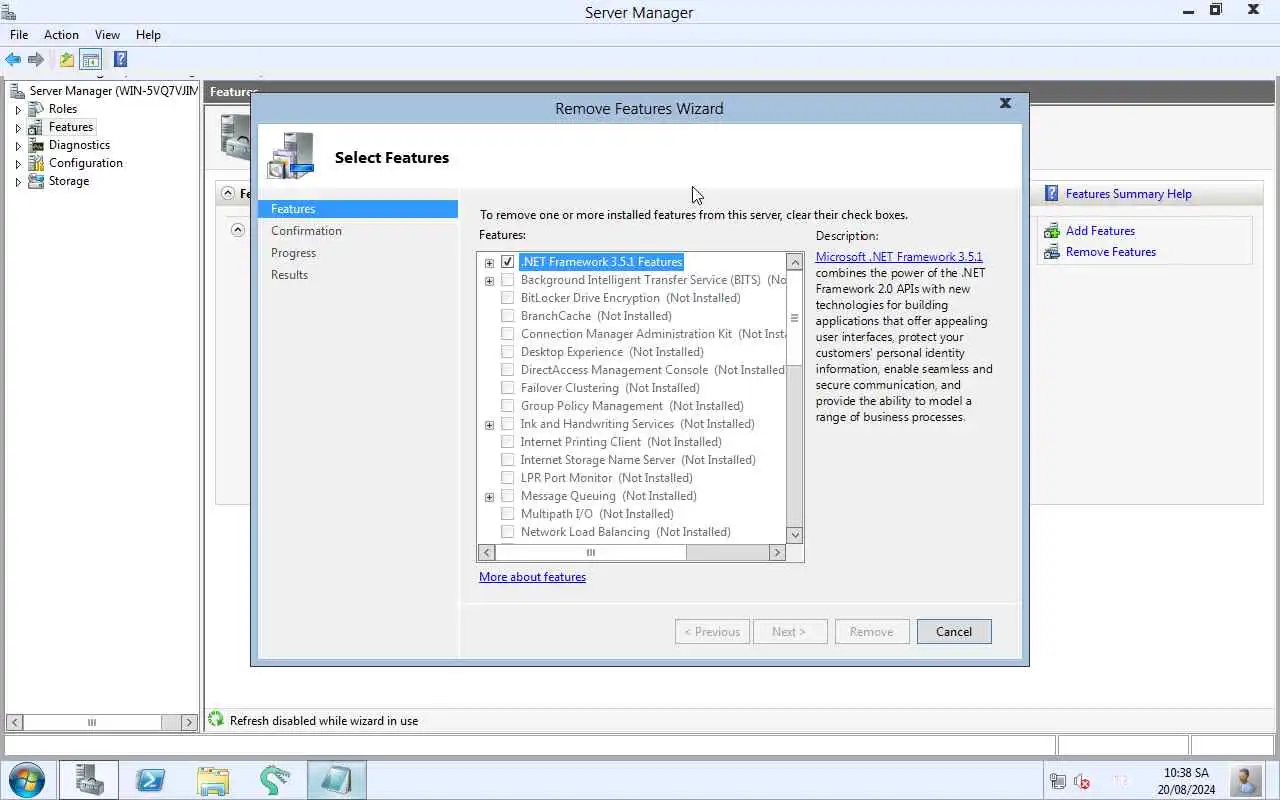Click the active wizard taskbar icon
Image resolution: width=1280 pixels, height=800 pixels.
pyautogui.click(x=336, y=780)
